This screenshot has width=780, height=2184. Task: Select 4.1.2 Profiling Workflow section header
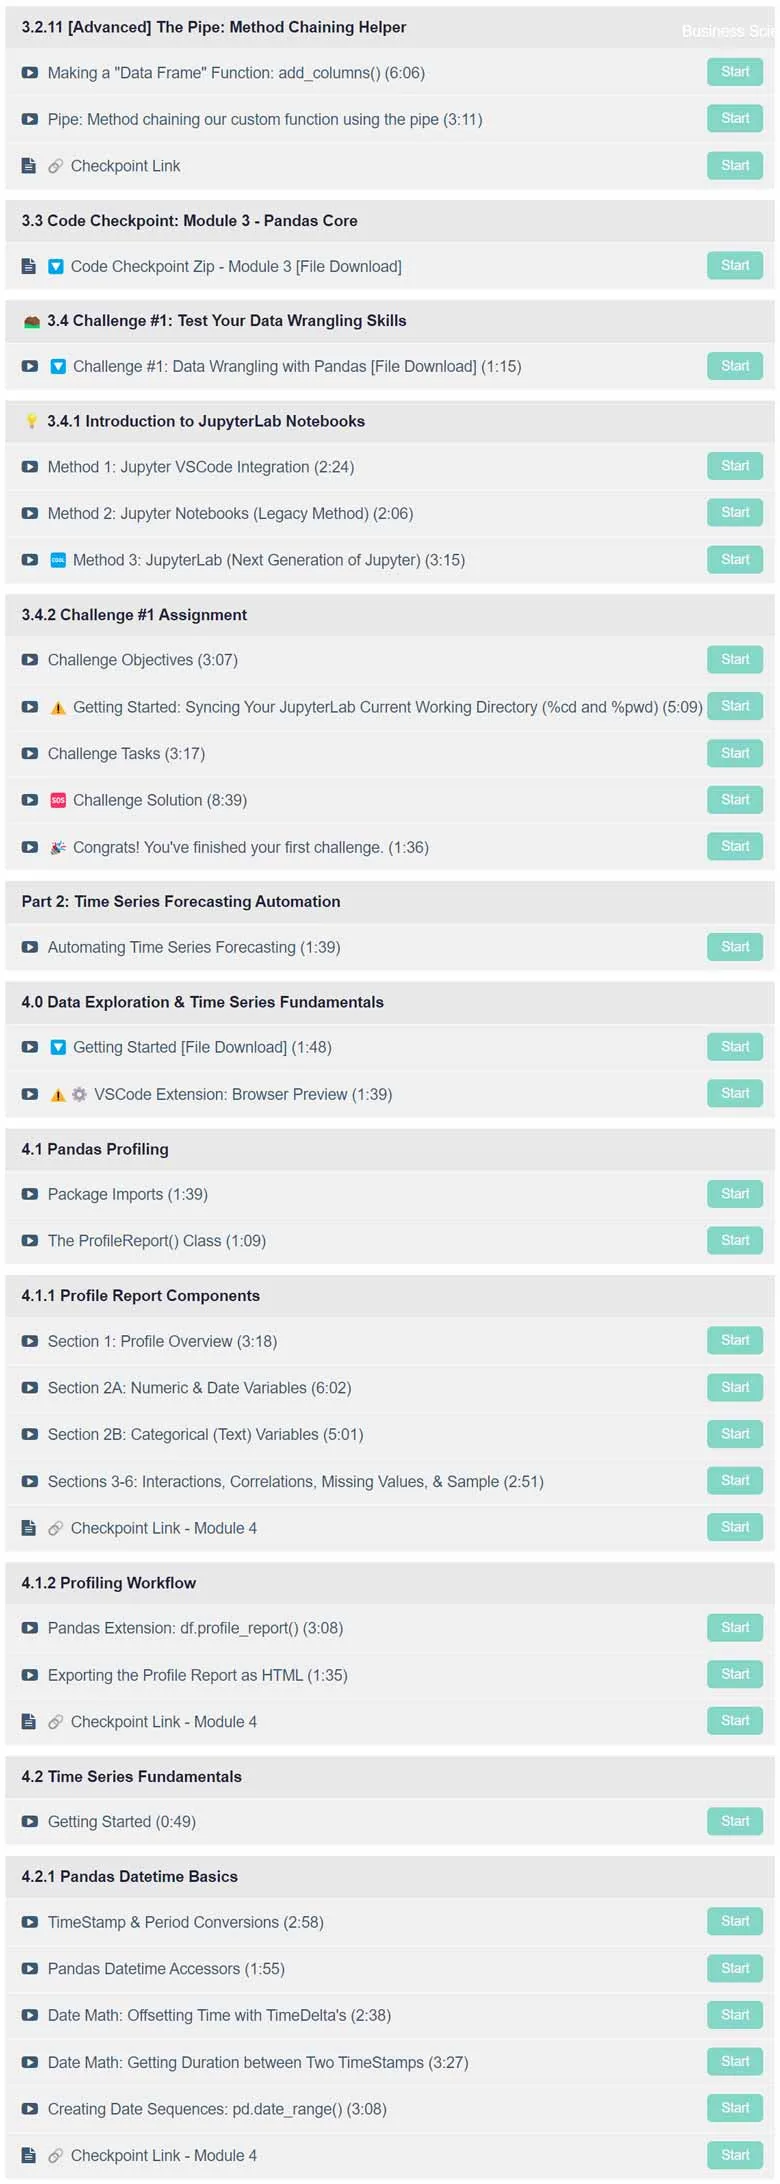click(390, 1583)
